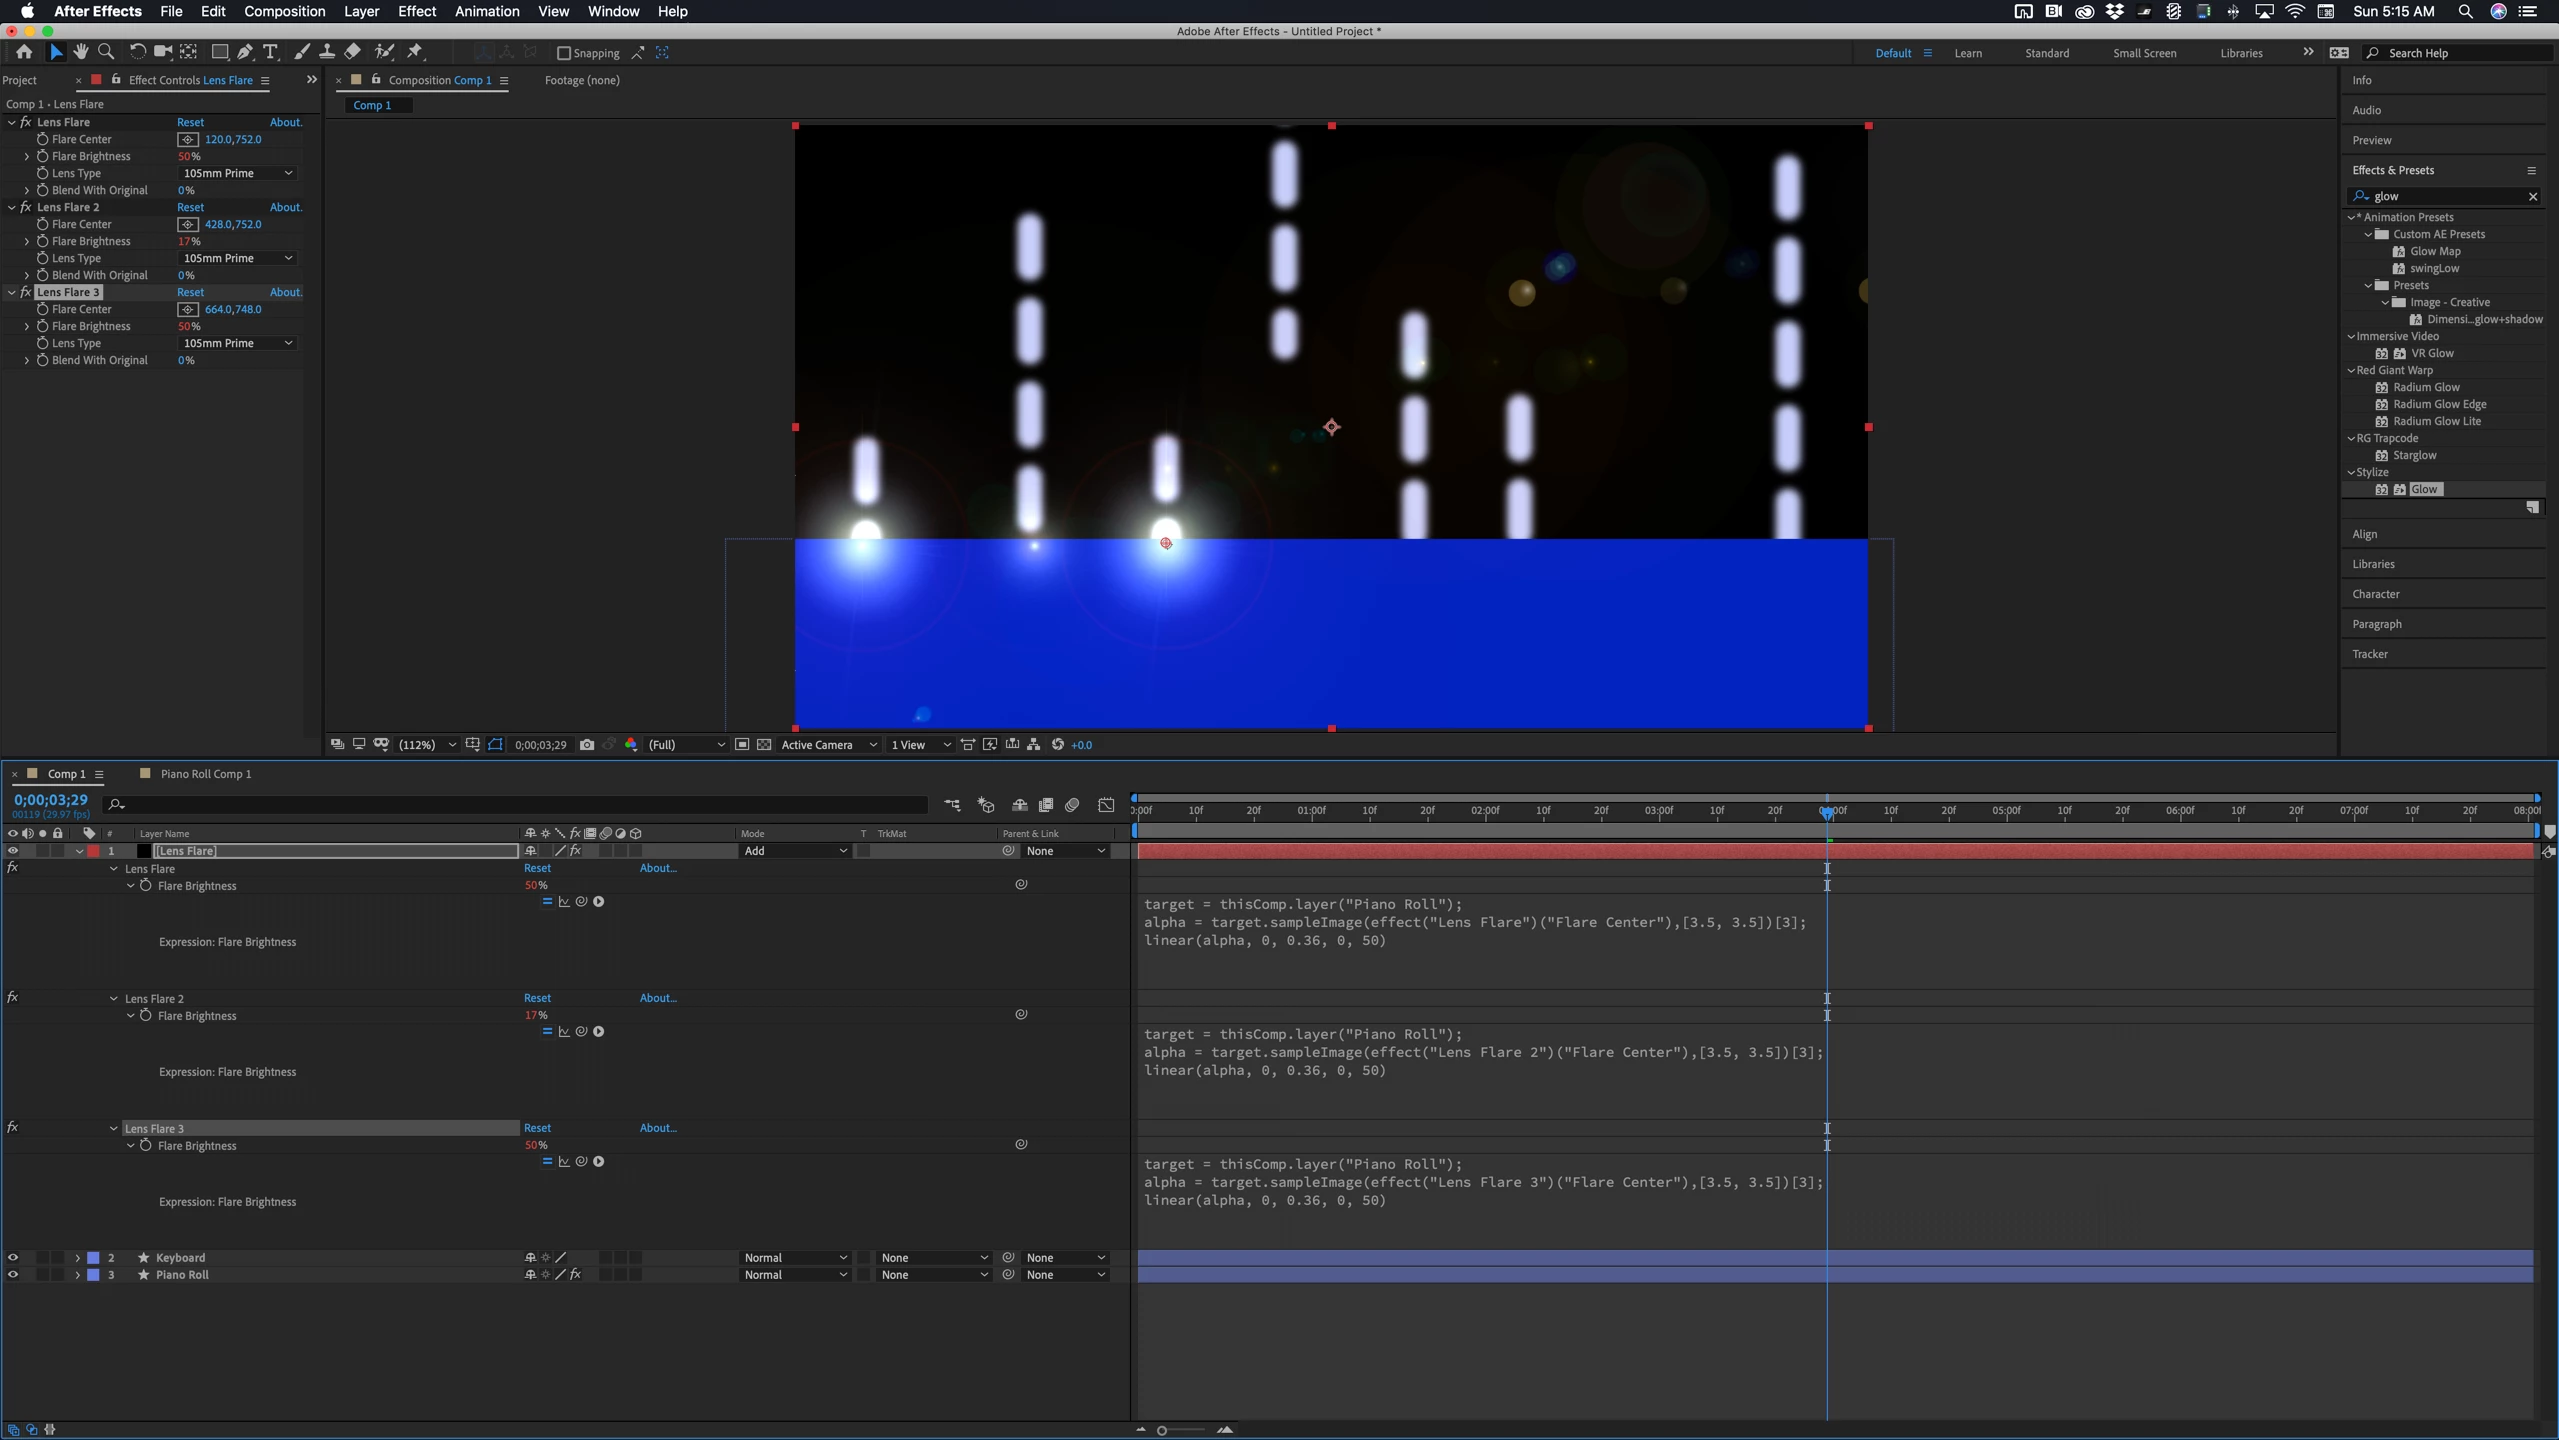Viewport: 2559px width, 1440px height.
Task: Hide the Keyboard layer with eye toggle
Action: tap(13, 1258)
